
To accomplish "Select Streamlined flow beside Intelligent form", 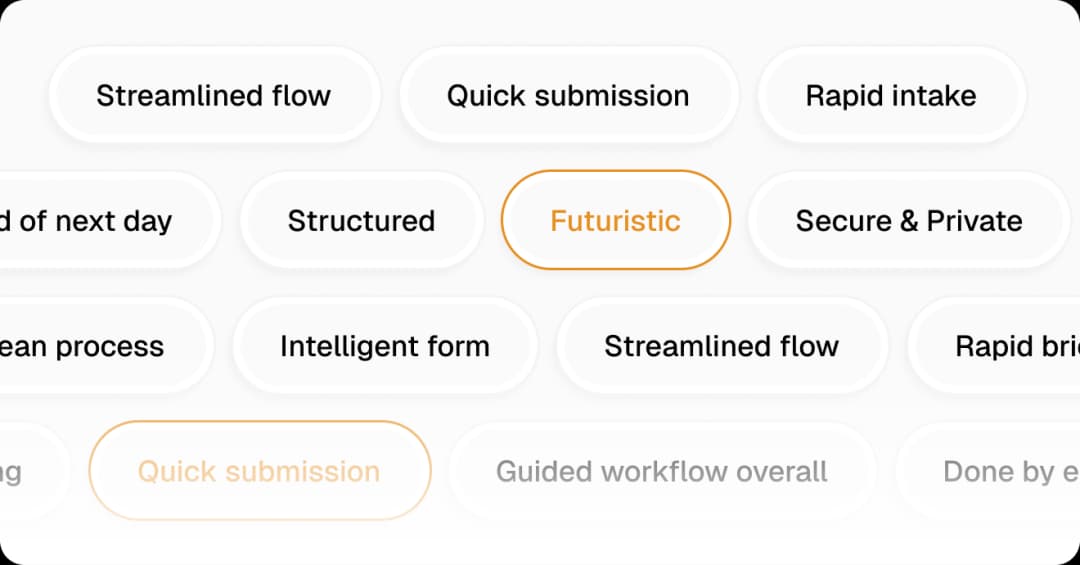I will point(721,346).
